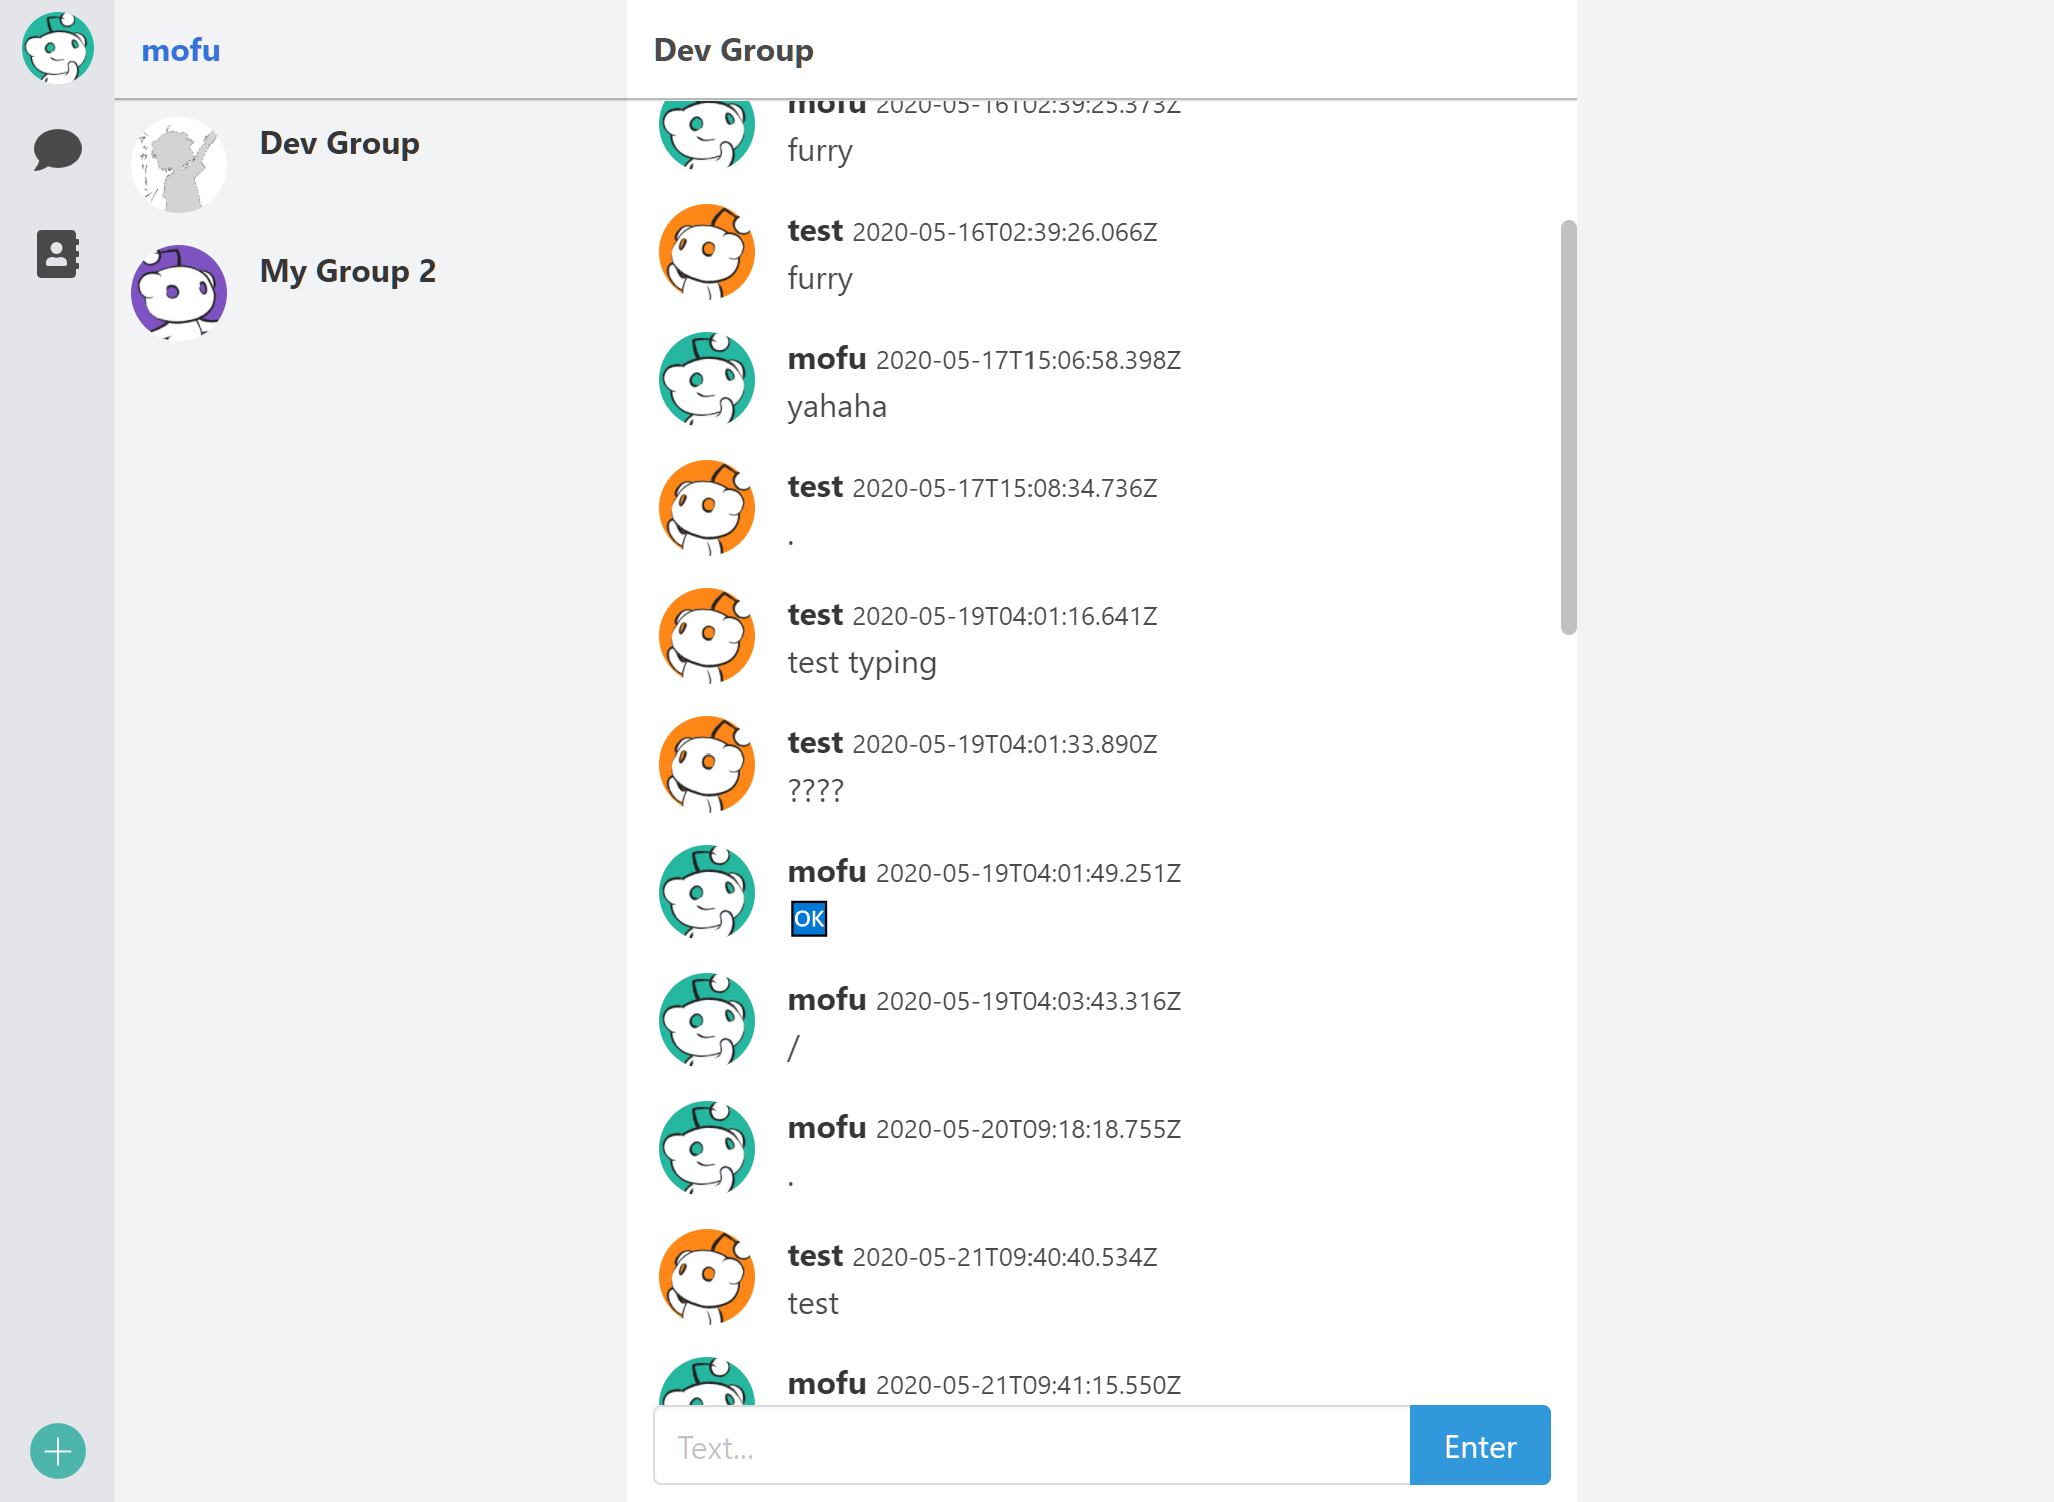Image resolution: width=2054 pixels, height=1502 pixels.
Task: Click test's avatar beside last 'test' message
Action: pyautogui.click(x=707, y=1277)
